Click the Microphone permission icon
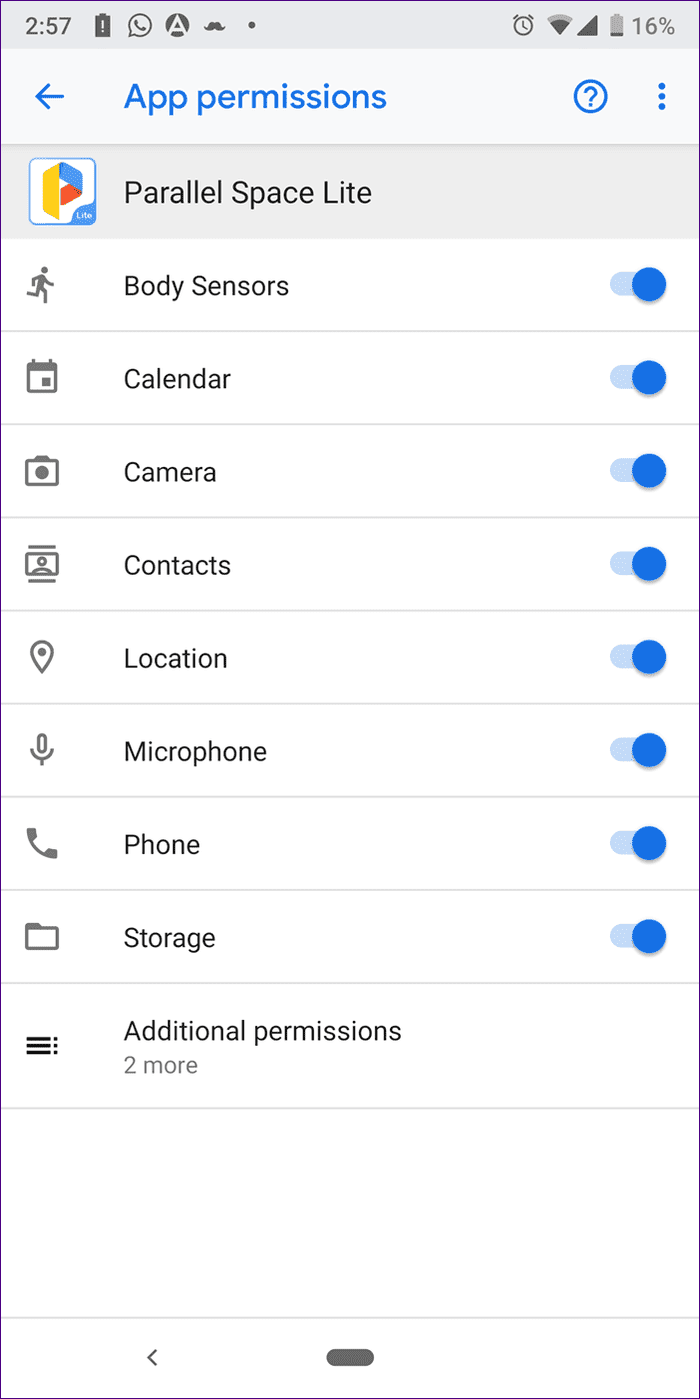The image size is (700, 1399). click(x=41, y=750)
